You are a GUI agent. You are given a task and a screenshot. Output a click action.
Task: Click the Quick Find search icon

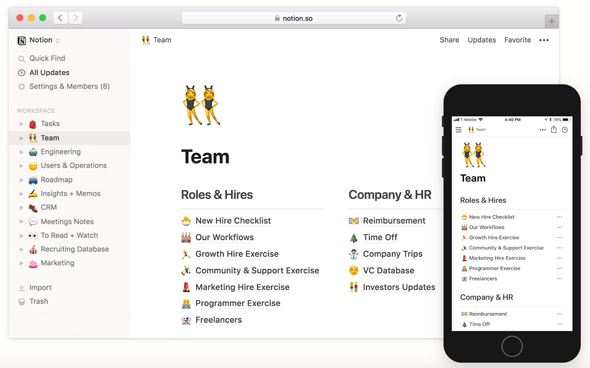21,59
